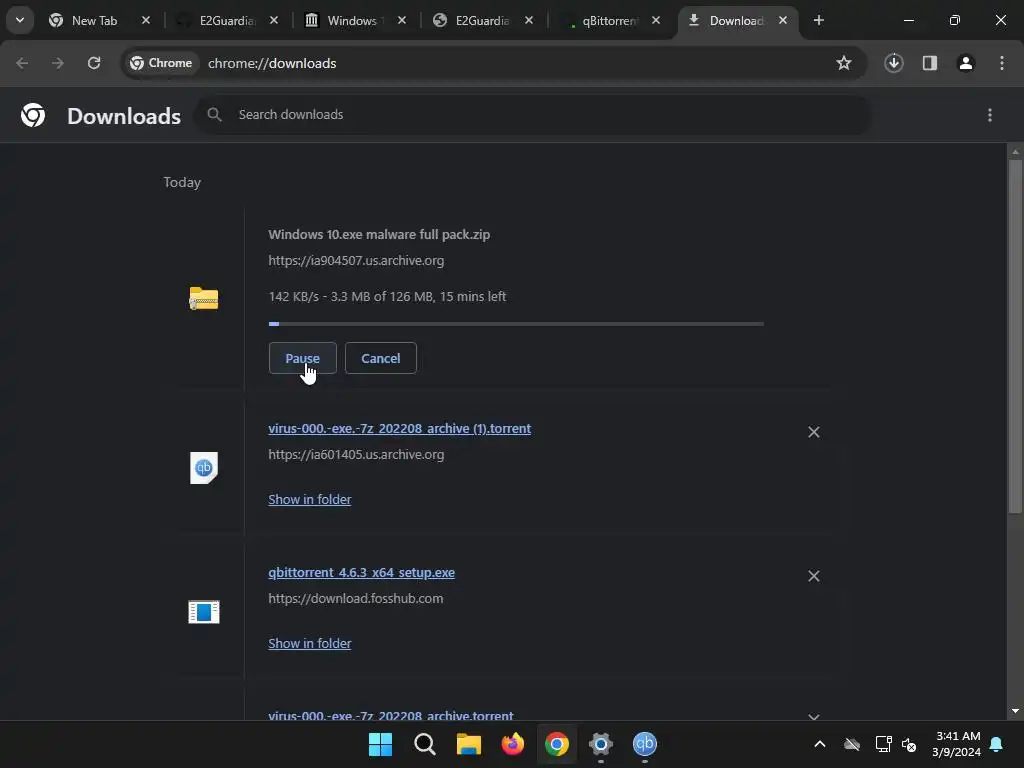
Task: Open the tab search dropdown arrow
Action: [x=20, y=20]
